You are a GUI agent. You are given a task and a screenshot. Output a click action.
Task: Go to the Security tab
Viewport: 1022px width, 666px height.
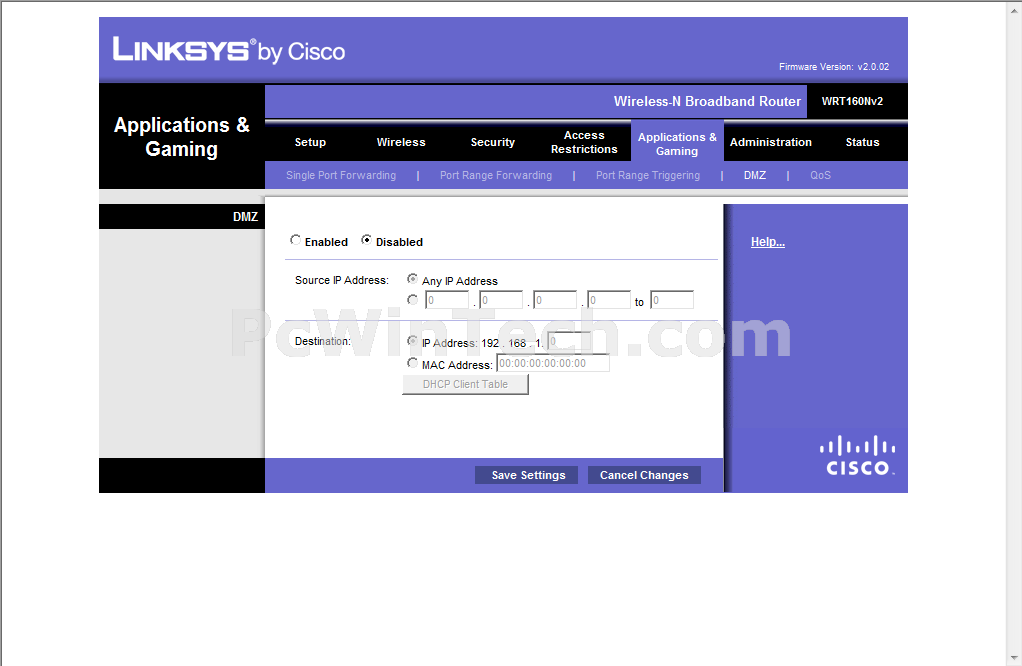click(493, 142)
